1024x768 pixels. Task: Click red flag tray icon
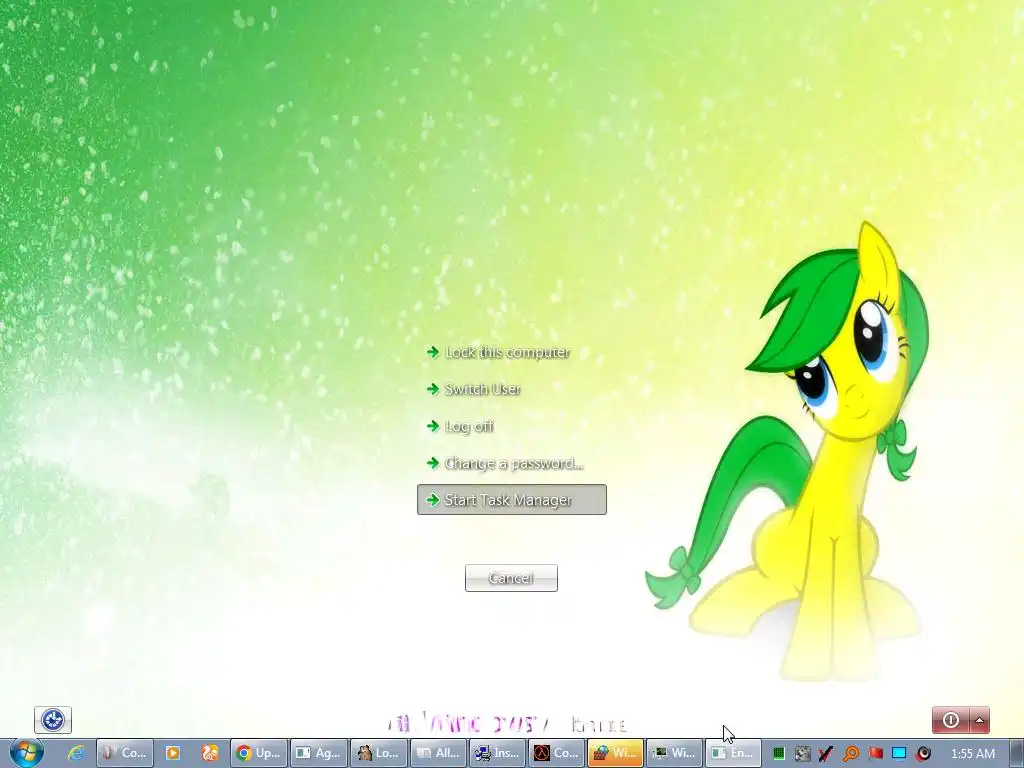[x=876, y=754]
